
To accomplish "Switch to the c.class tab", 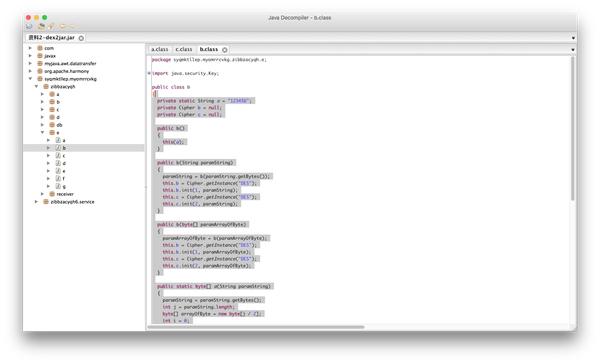I will coord(184,49).
